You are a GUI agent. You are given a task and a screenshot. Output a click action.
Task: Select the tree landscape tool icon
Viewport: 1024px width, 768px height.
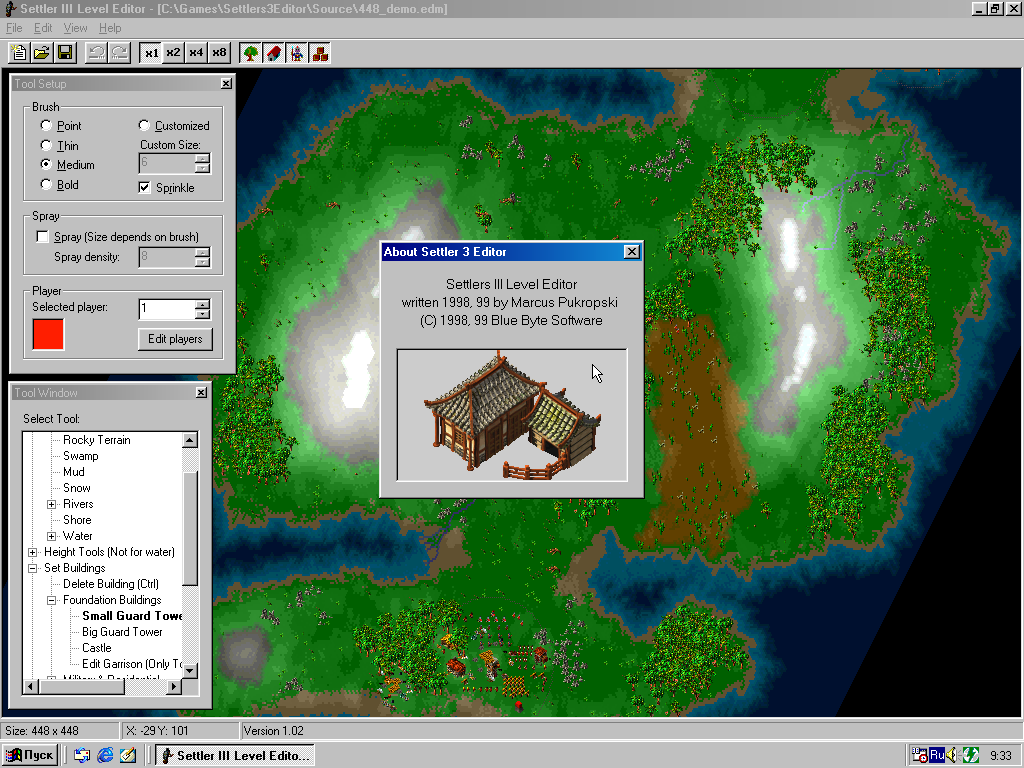[250, 52]
